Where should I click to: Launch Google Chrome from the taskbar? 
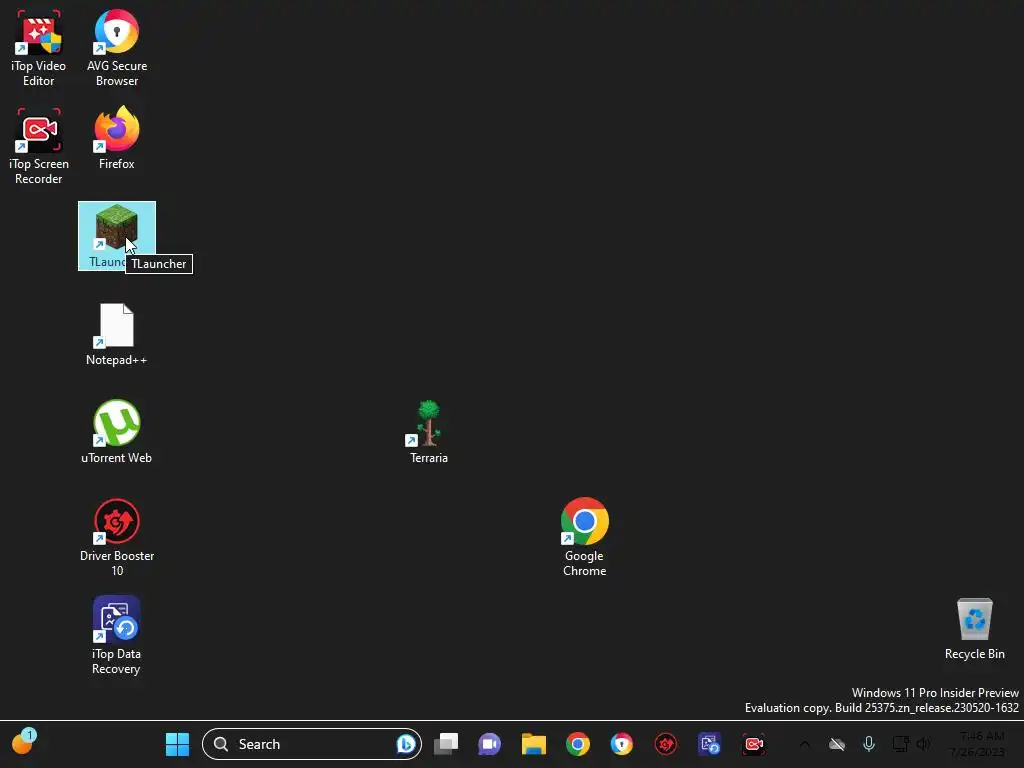point(578,744)
